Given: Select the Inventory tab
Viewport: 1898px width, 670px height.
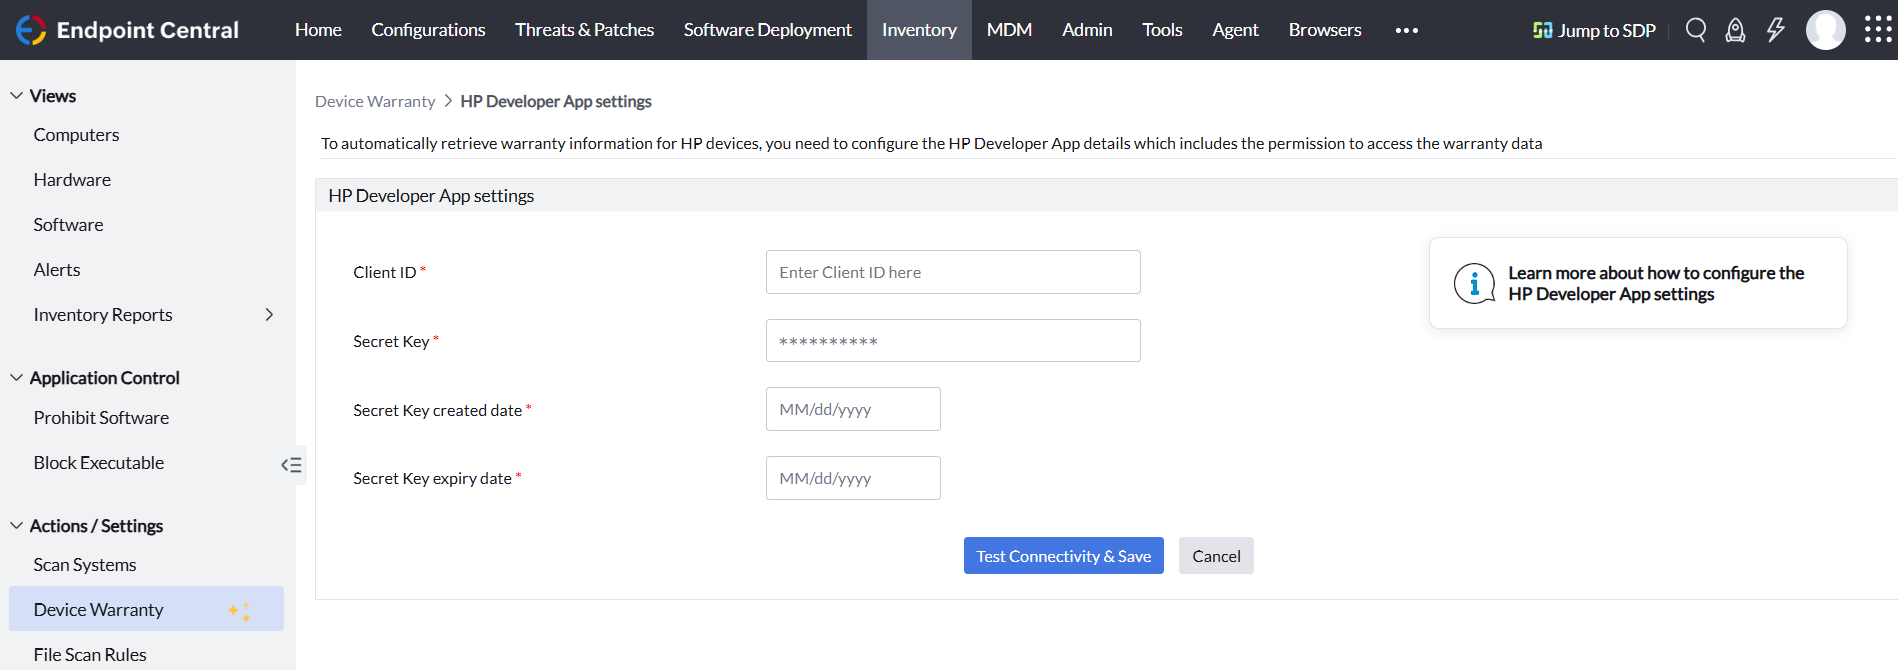Looking at the screenshot, I should click(x=919, y=30).
